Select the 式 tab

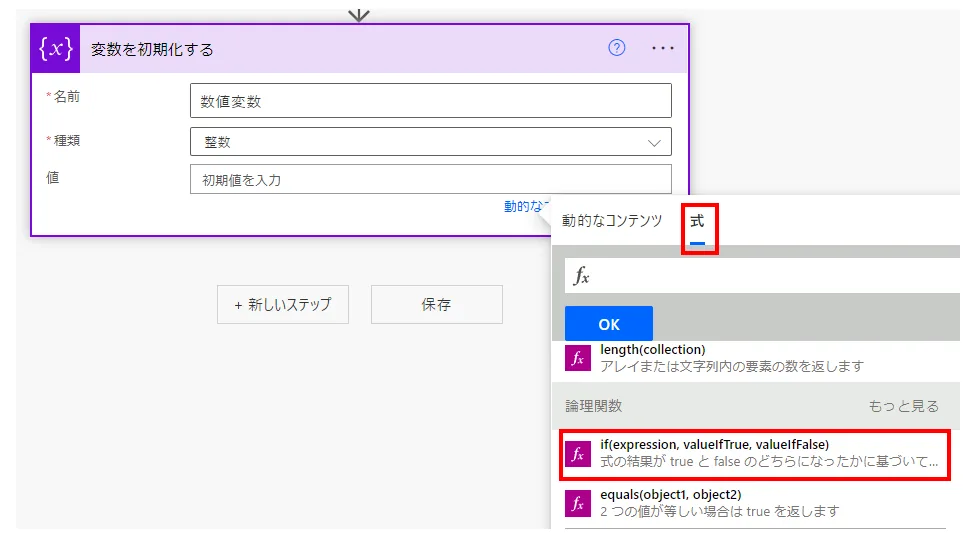tap(697, 221)
